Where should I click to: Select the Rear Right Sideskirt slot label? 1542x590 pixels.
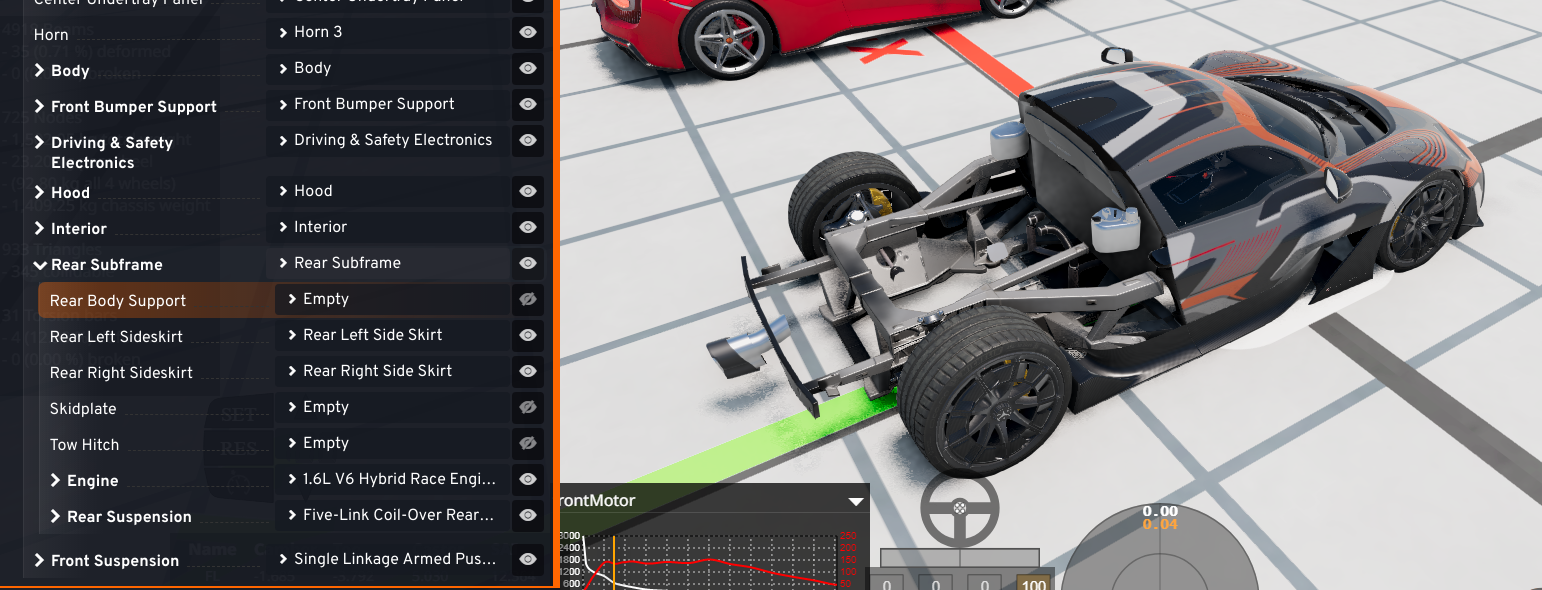click(x=121, y=373)
